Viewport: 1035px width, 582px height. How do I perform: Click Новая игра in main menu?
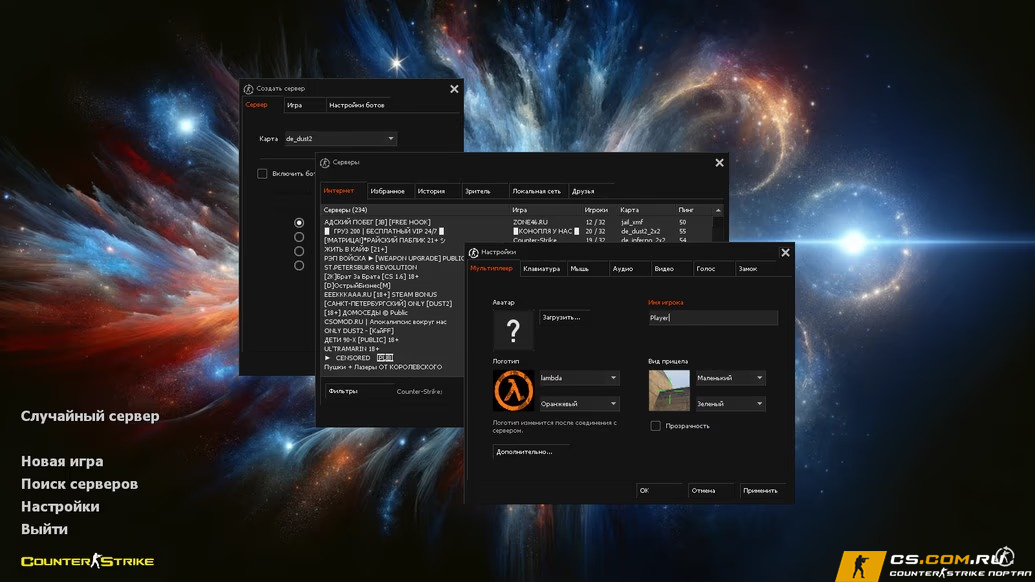pyautogui.click(x=62, y=461)
